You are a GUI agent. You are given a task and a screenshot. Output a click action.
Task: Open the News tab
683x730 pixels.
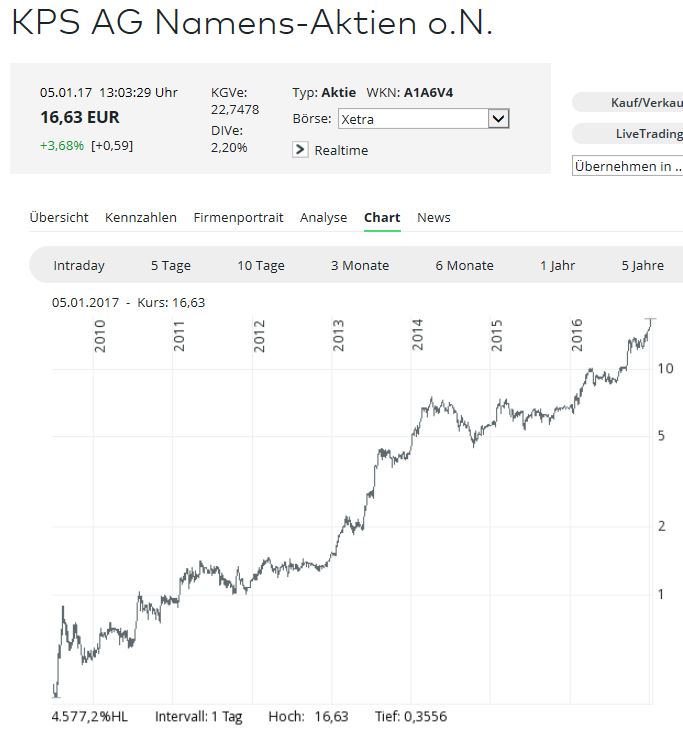click(434, 217)
